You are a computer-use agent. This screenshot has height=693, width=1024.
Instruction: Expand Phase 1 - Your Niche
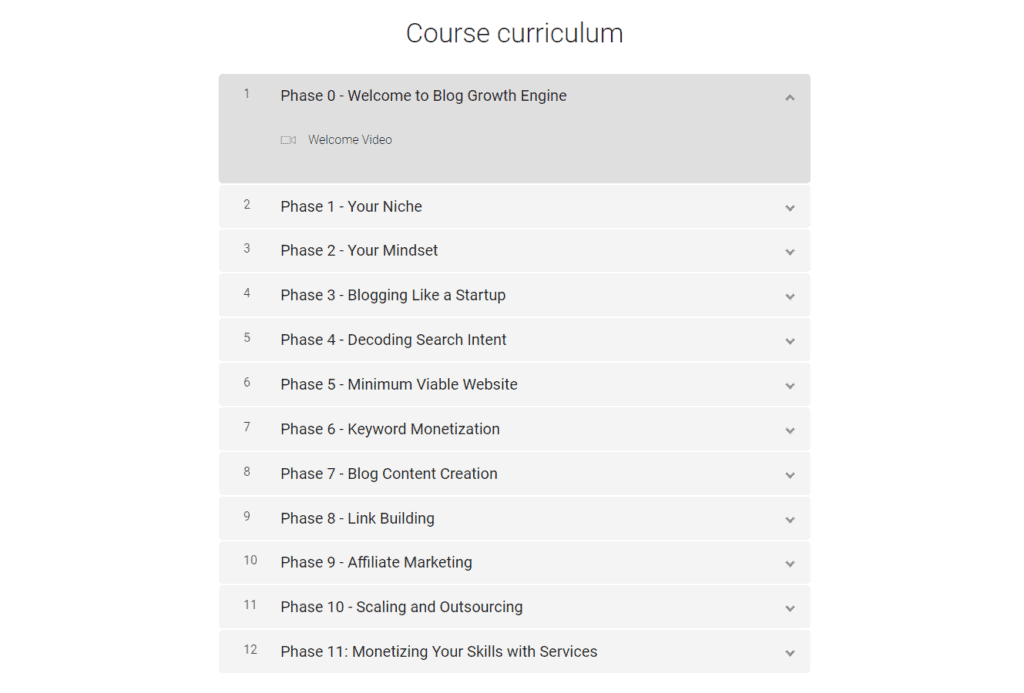pyautogui.click(x=790, y=207)
